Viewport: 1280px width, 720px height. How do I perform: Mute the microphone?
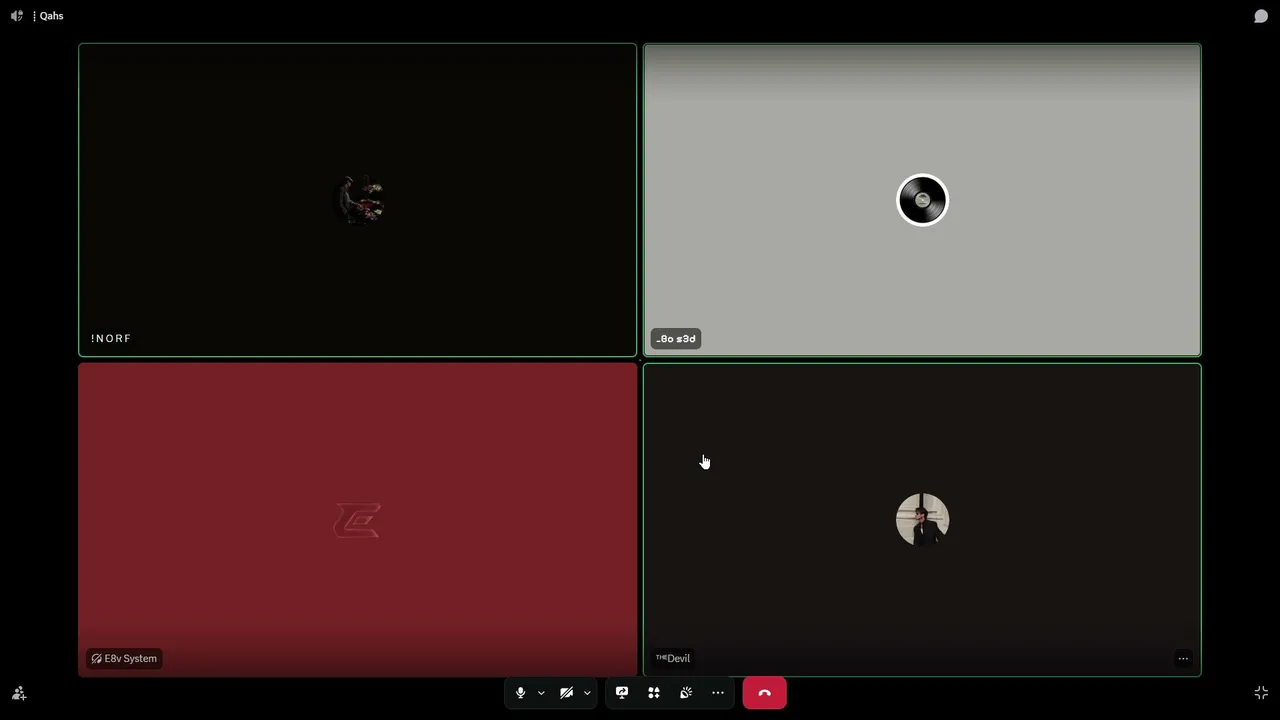pos(520,693)
